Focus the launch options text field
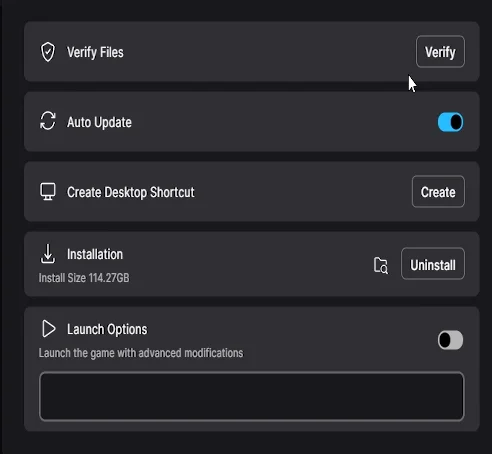 point(252,396)
